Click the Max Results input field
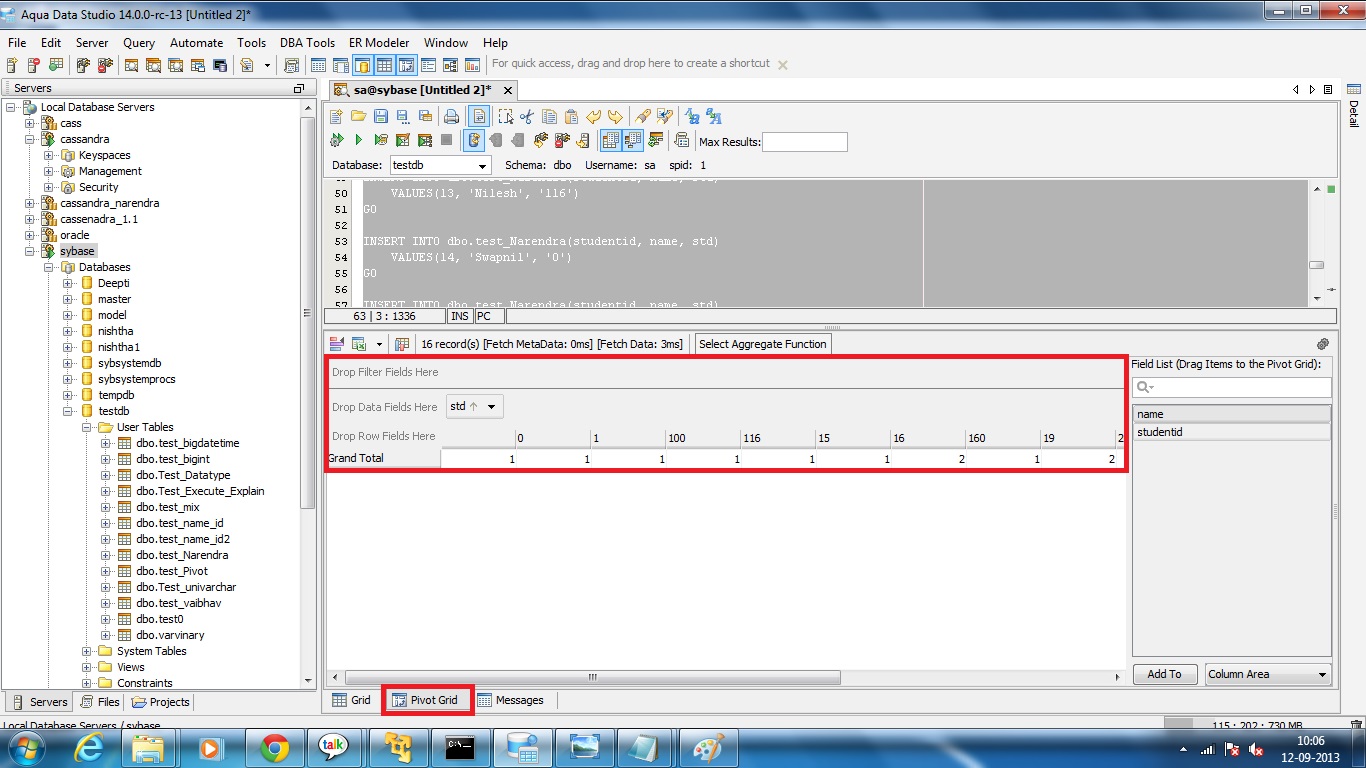The height and width of the screenshot is (768, 1366). (805, 142)
